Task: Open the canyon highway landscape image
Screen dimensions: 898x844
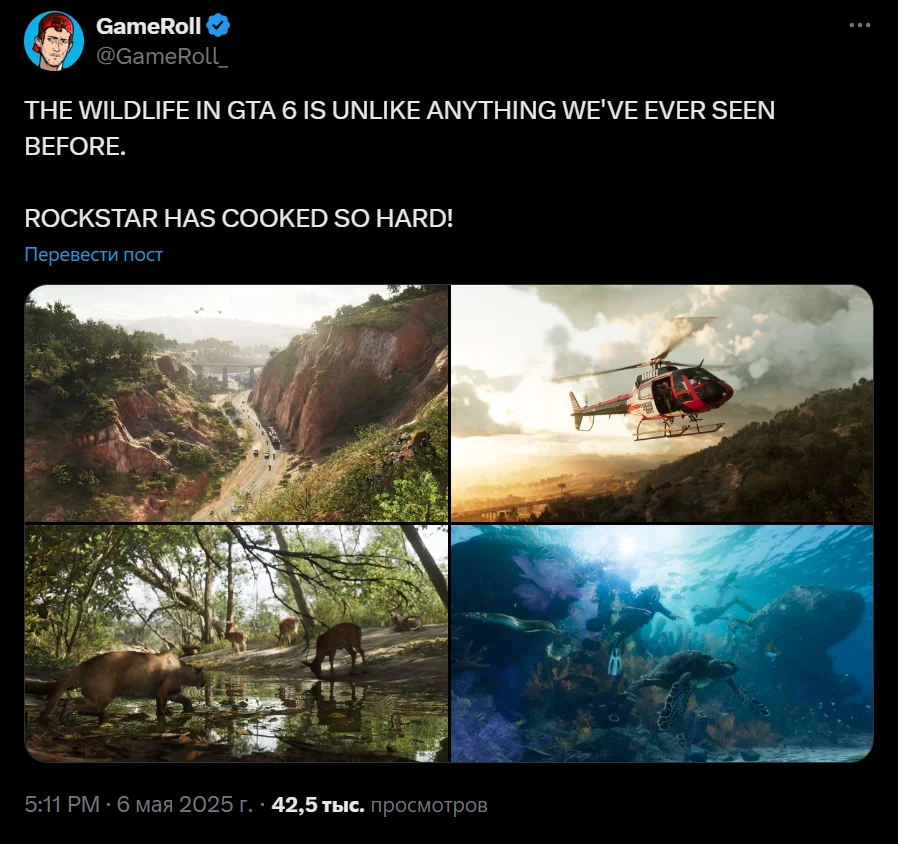Action: tap(237, 403)
